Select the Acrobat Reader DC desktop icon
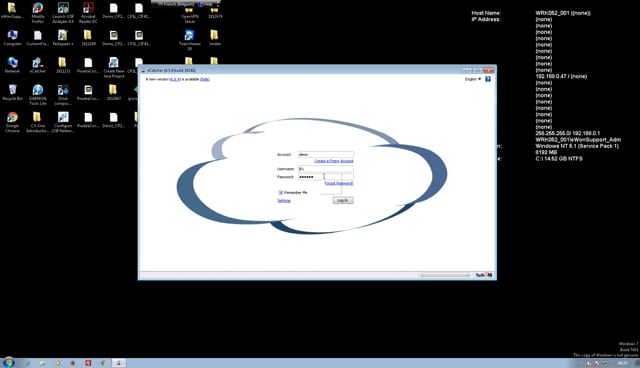The height and width of the screenshot is (368, 640). pyautogui.click(x=88, y=12)
